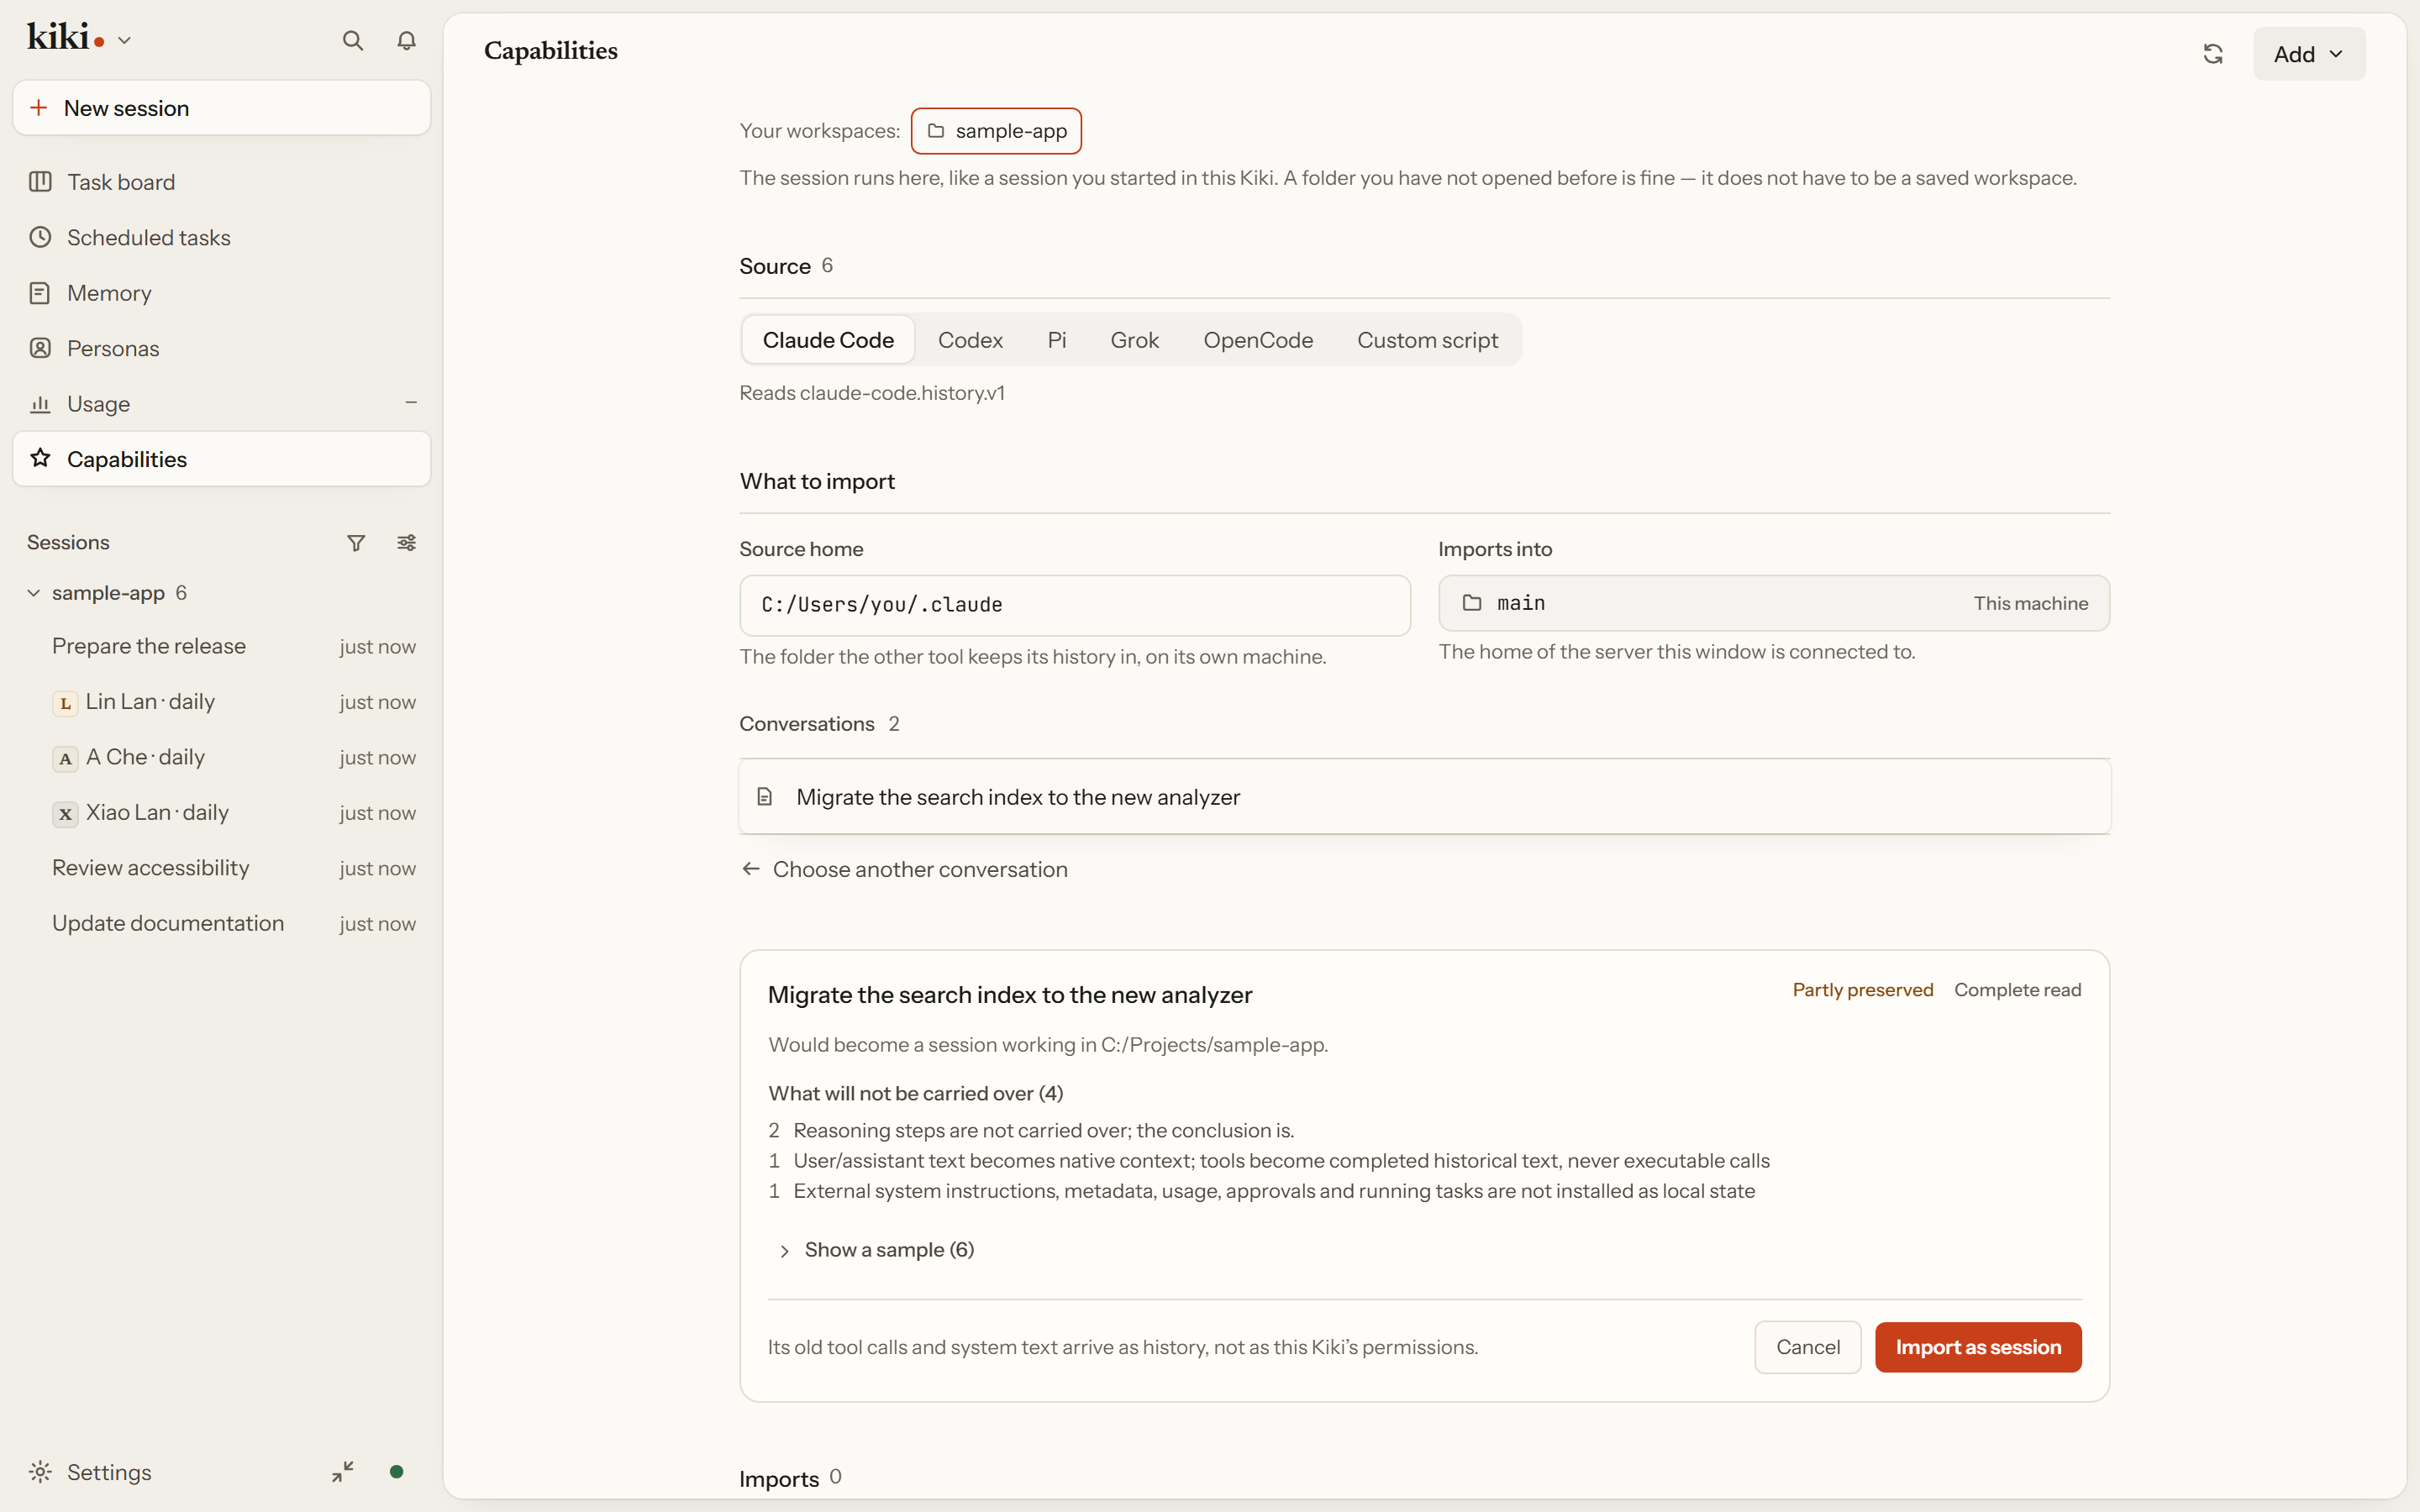This screenshot has width=2420, height=1512.
Task: Click the Source home path field
Action: pos(1075,605)
